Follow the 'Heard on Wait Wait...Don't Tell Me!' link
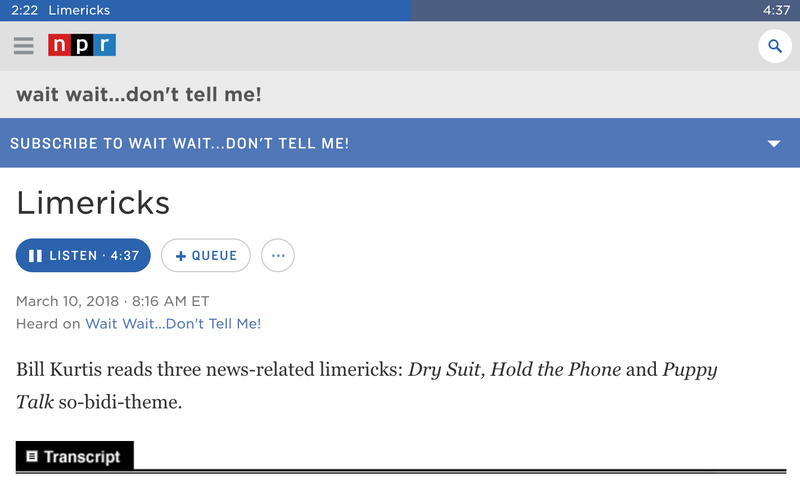 pyautogui.click(x=173, y=324)
